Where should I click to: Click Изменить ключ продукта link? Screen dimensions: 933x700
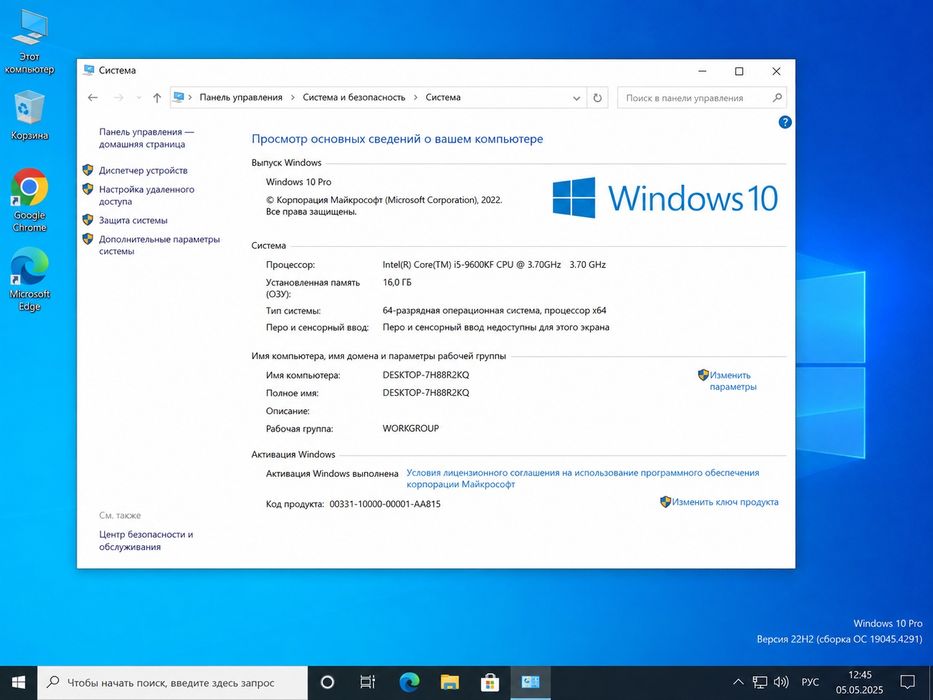[725, 502]
